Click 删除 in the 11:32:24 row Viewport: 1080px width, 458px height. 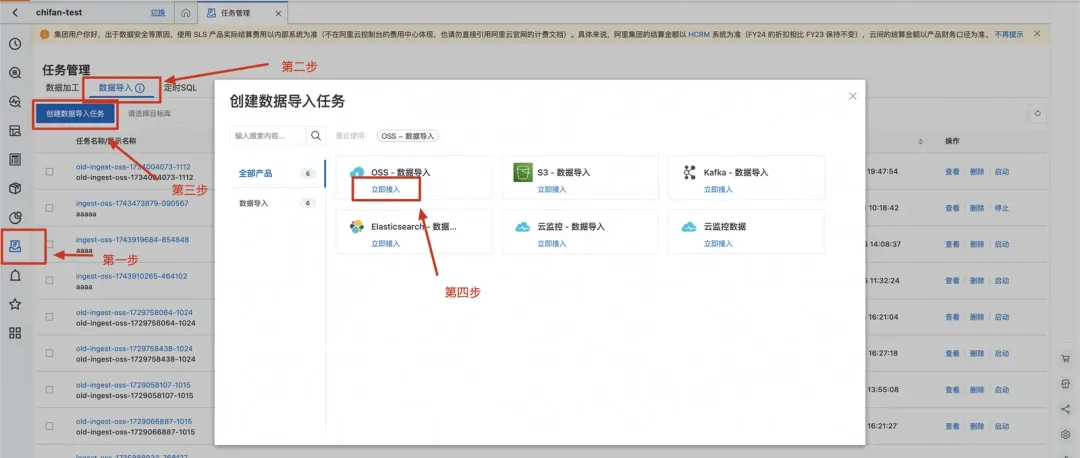(977, 280)
